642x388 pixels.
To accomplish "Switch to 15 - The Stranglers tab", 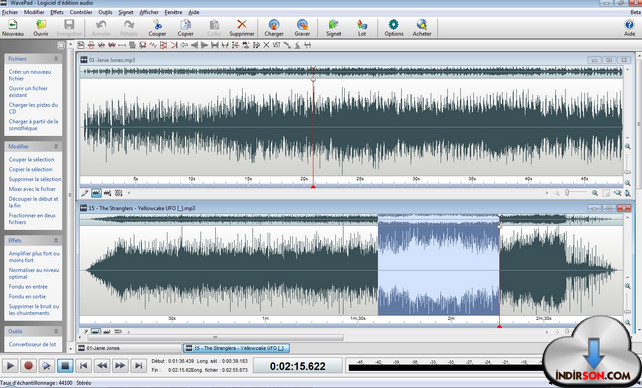I will 236,348.
